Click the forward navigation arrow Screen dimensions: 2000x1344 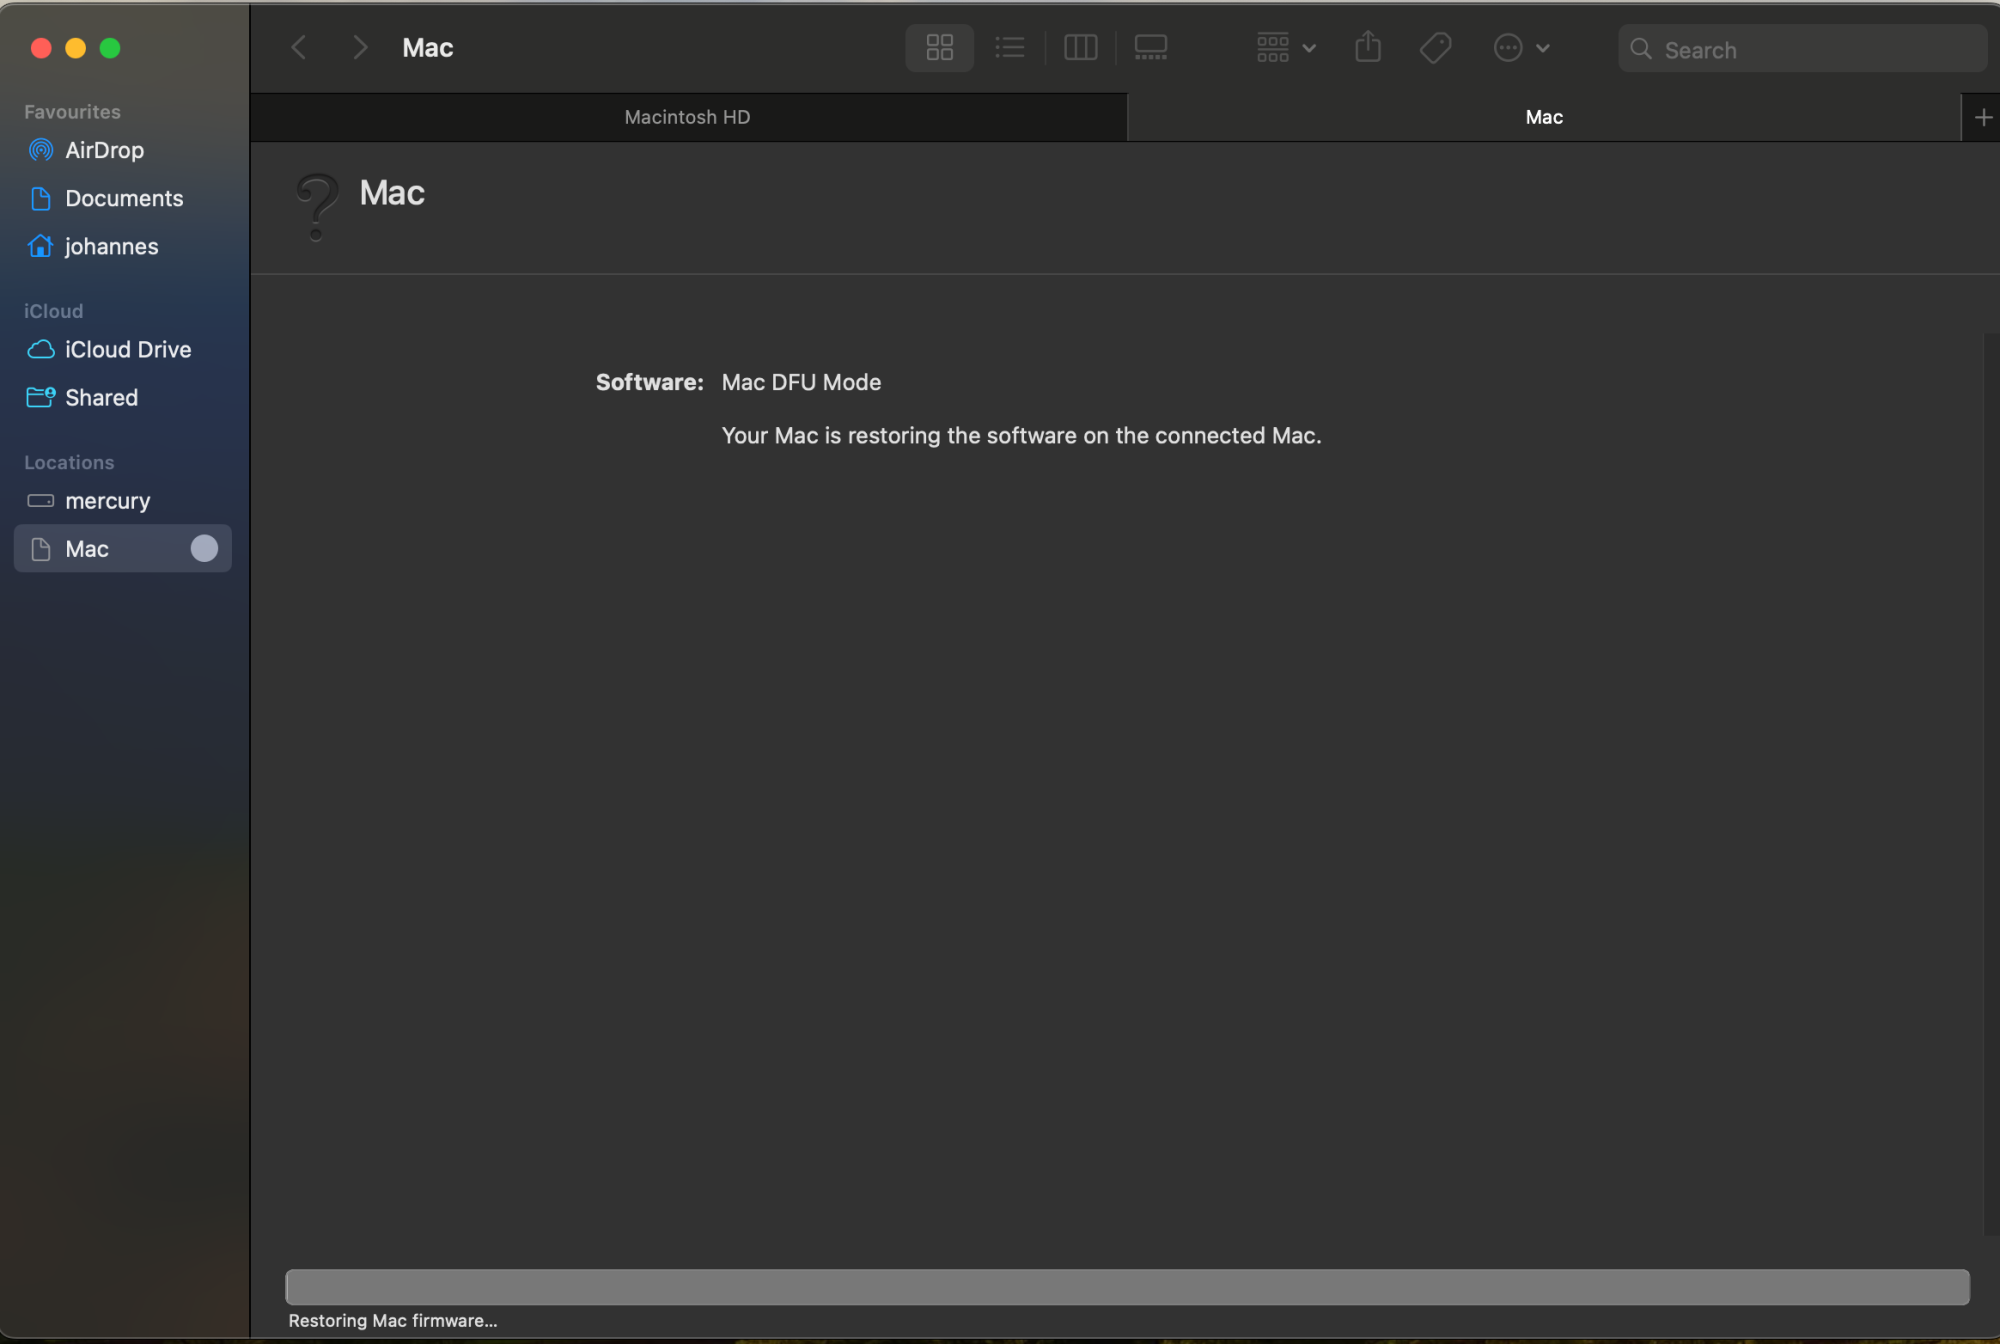click(x=358, y=46)
